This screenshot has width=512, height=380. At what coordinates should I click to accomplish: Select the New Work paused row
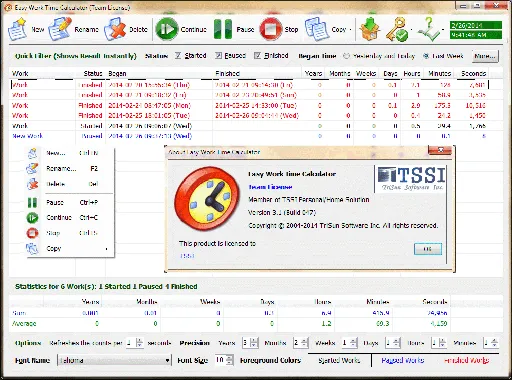[x=250, y=136]
